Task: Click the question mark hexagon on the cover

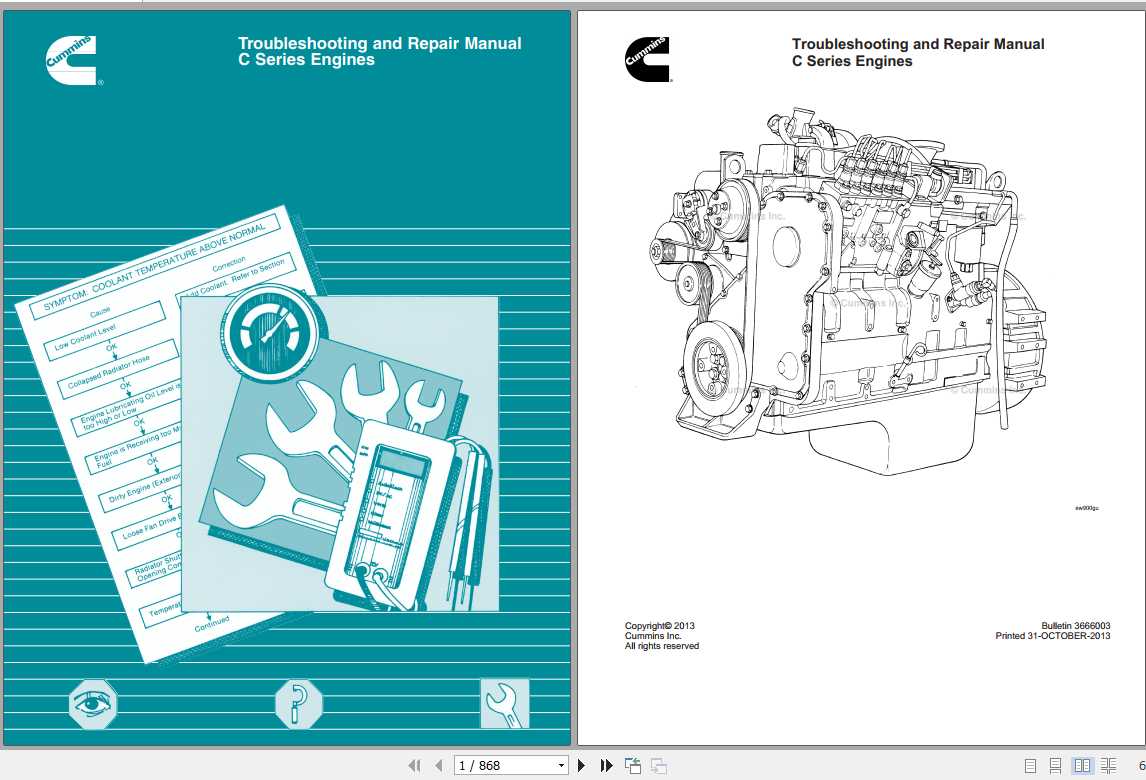Action: point(298,704)
